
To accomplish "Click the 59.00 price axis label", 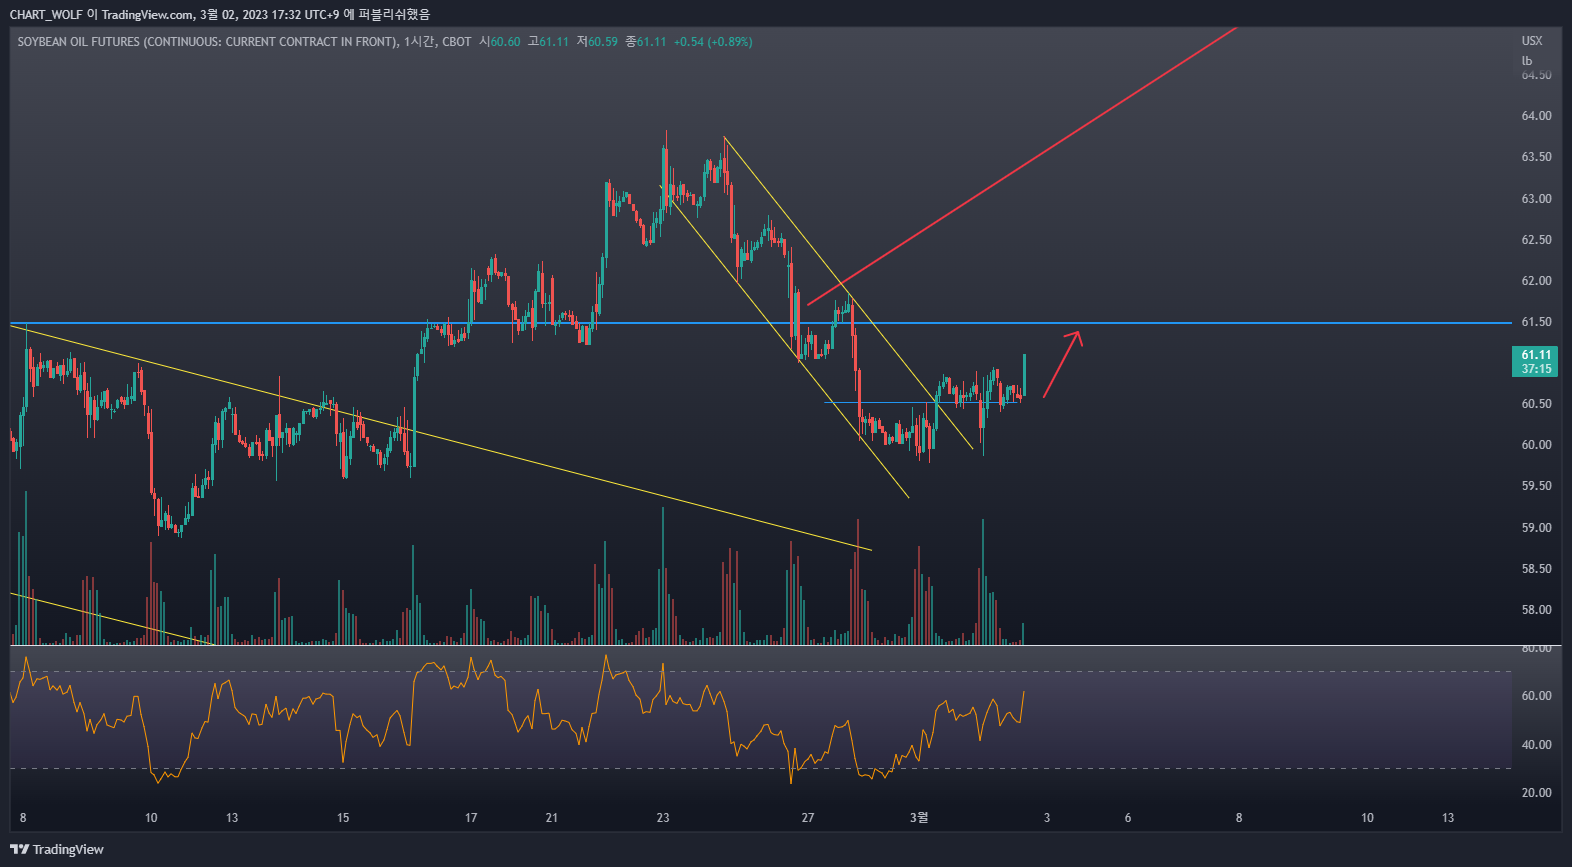I will 1536,528.
